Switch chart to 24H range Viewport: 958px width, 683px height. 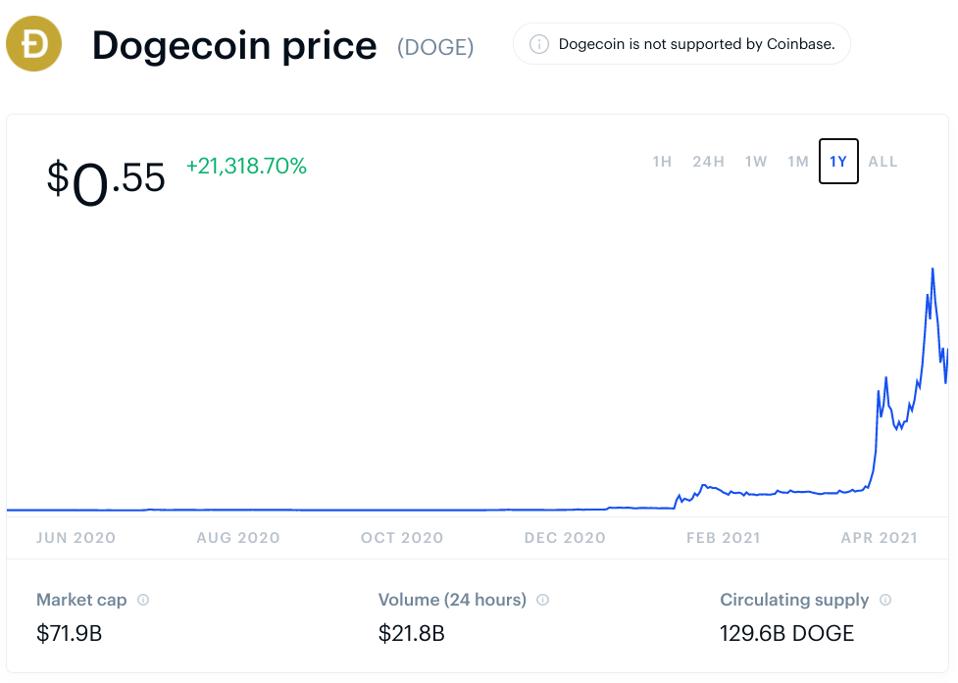tap(708, 162)
